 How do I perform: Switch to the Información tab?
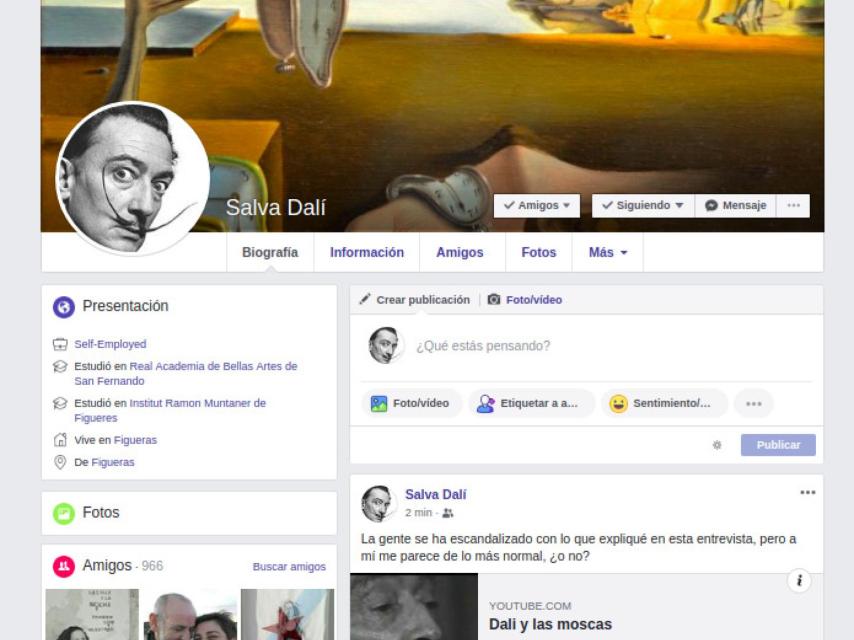pos(367,252)
